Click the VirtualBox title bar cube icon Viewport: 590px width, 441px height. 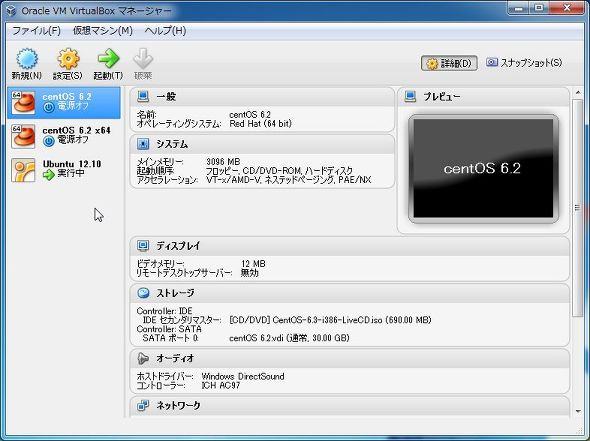(11, 11)
